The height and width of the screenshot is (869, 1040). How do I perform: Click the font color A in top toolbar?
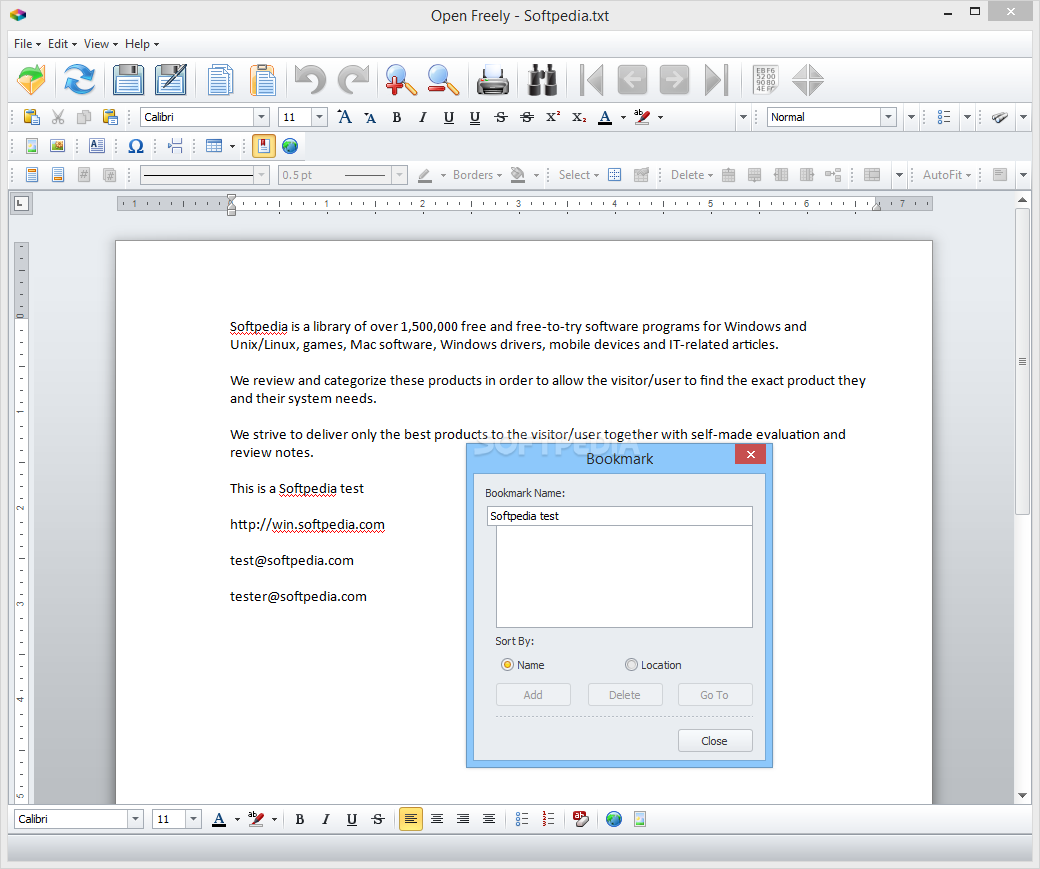[605, 117]
